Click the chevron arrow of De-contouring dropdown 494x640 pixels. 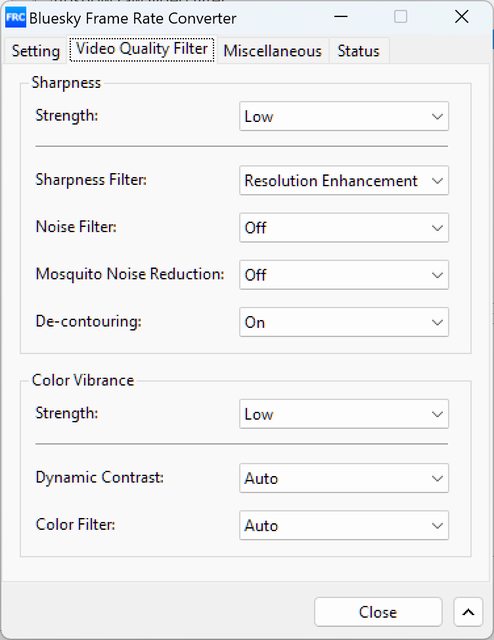click(437, 322)
